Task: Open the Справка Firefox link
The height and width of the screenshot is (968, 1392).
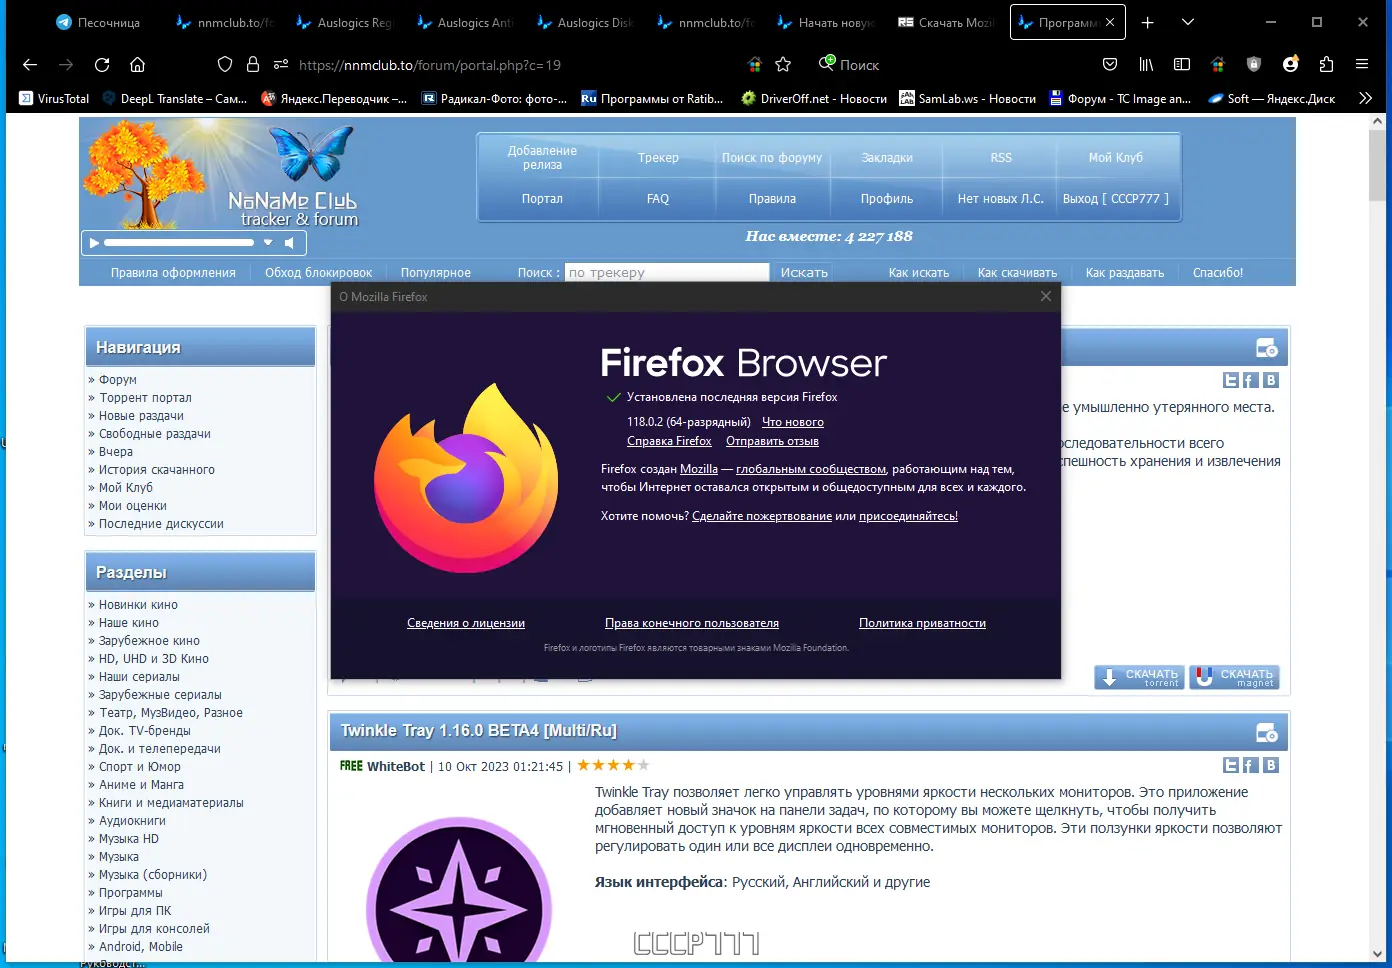Action: click(669, 441)
